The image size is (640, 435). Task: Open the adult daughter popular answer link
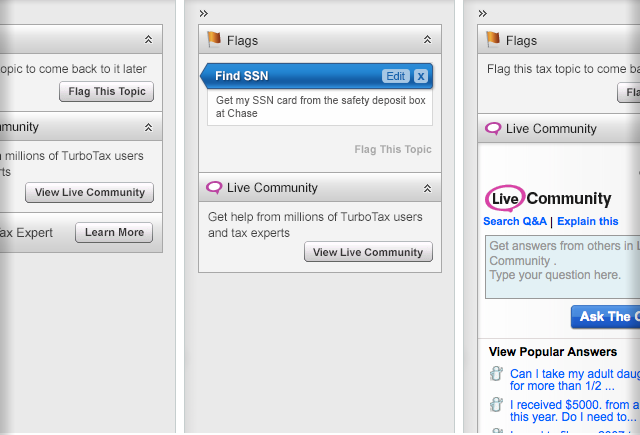click(575, 380)
